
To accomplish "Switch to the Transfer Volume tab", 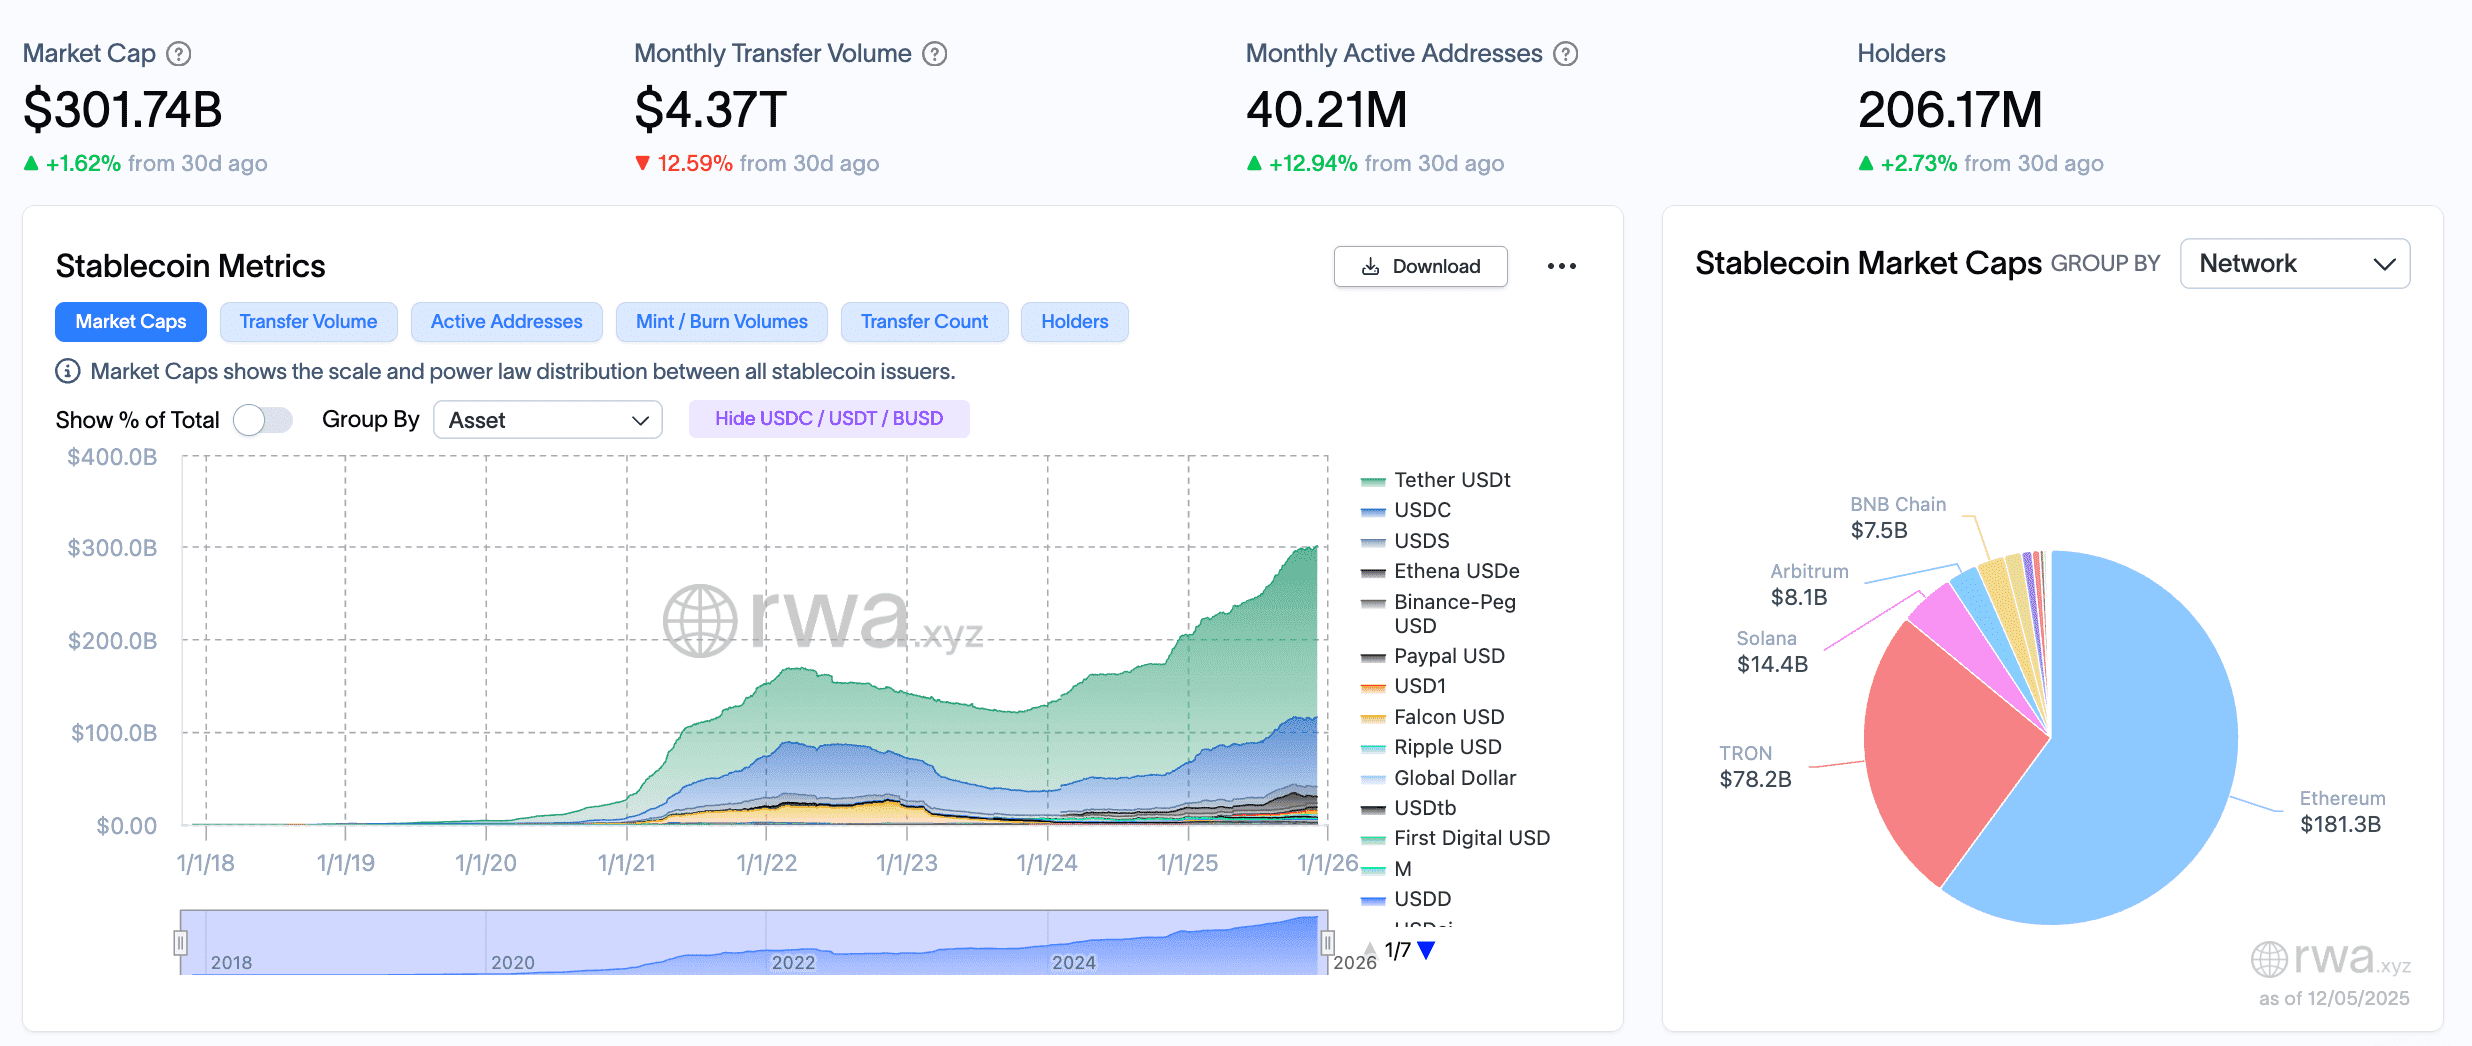I will click(308, 322).
